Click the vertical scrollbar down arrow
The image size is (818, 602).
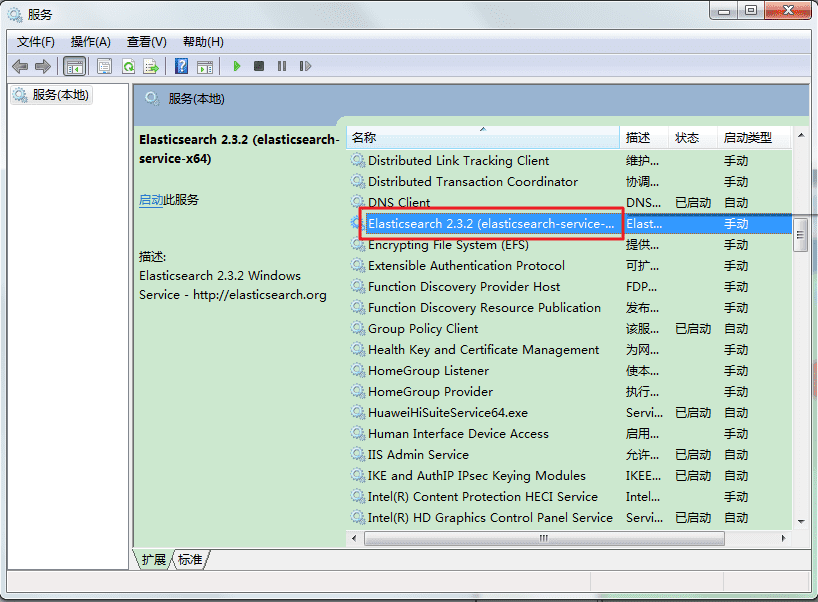click(801, 521)
